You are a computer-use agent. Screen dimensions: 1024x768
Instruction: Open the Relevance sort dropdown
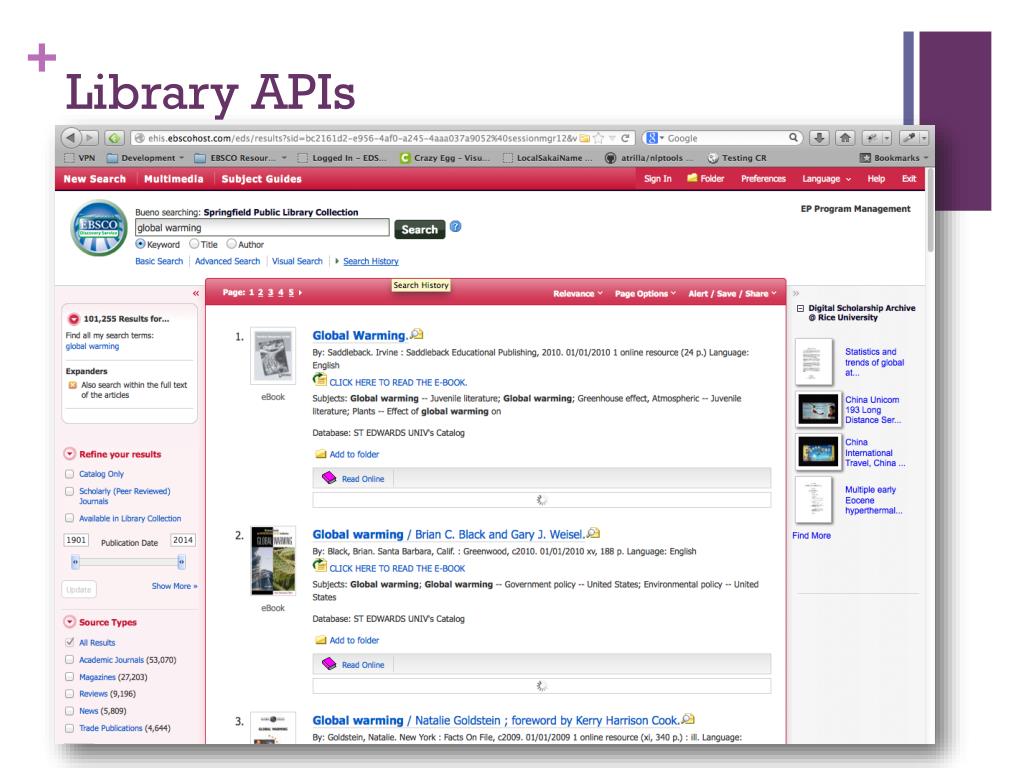point(578,293)
